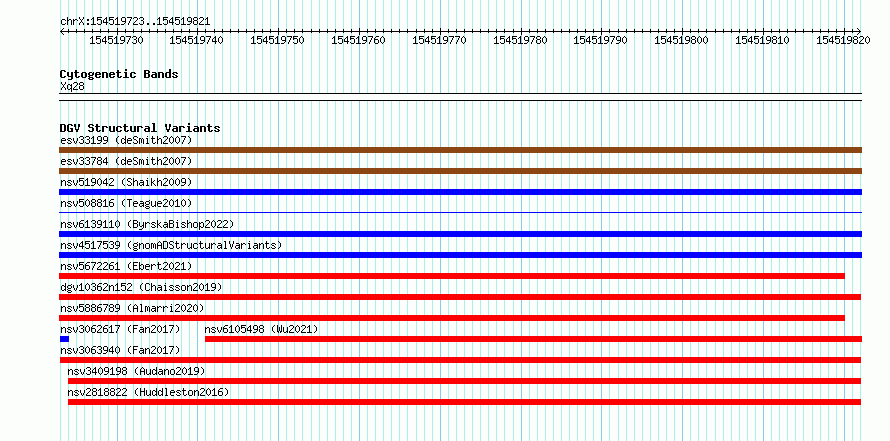Click ruler position 154519750

click(277, 40)
